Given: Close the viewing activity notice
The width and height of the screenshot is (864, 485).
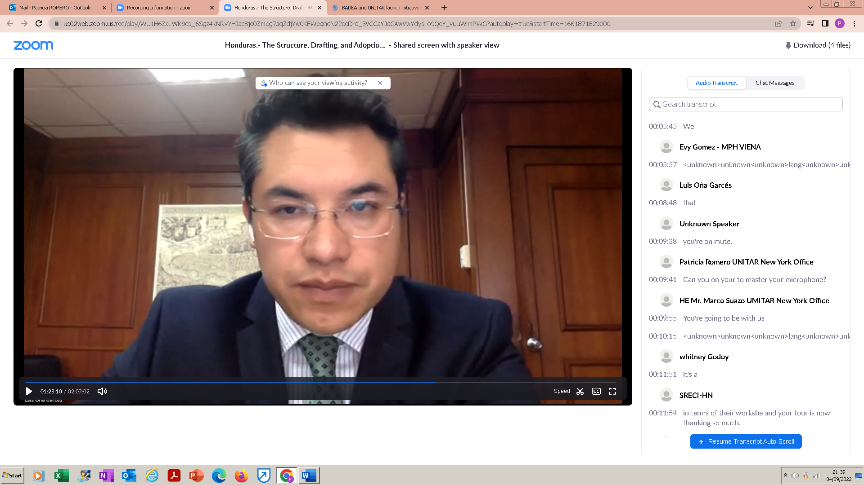Looking at the screenshot, I should tap(380, 83).
